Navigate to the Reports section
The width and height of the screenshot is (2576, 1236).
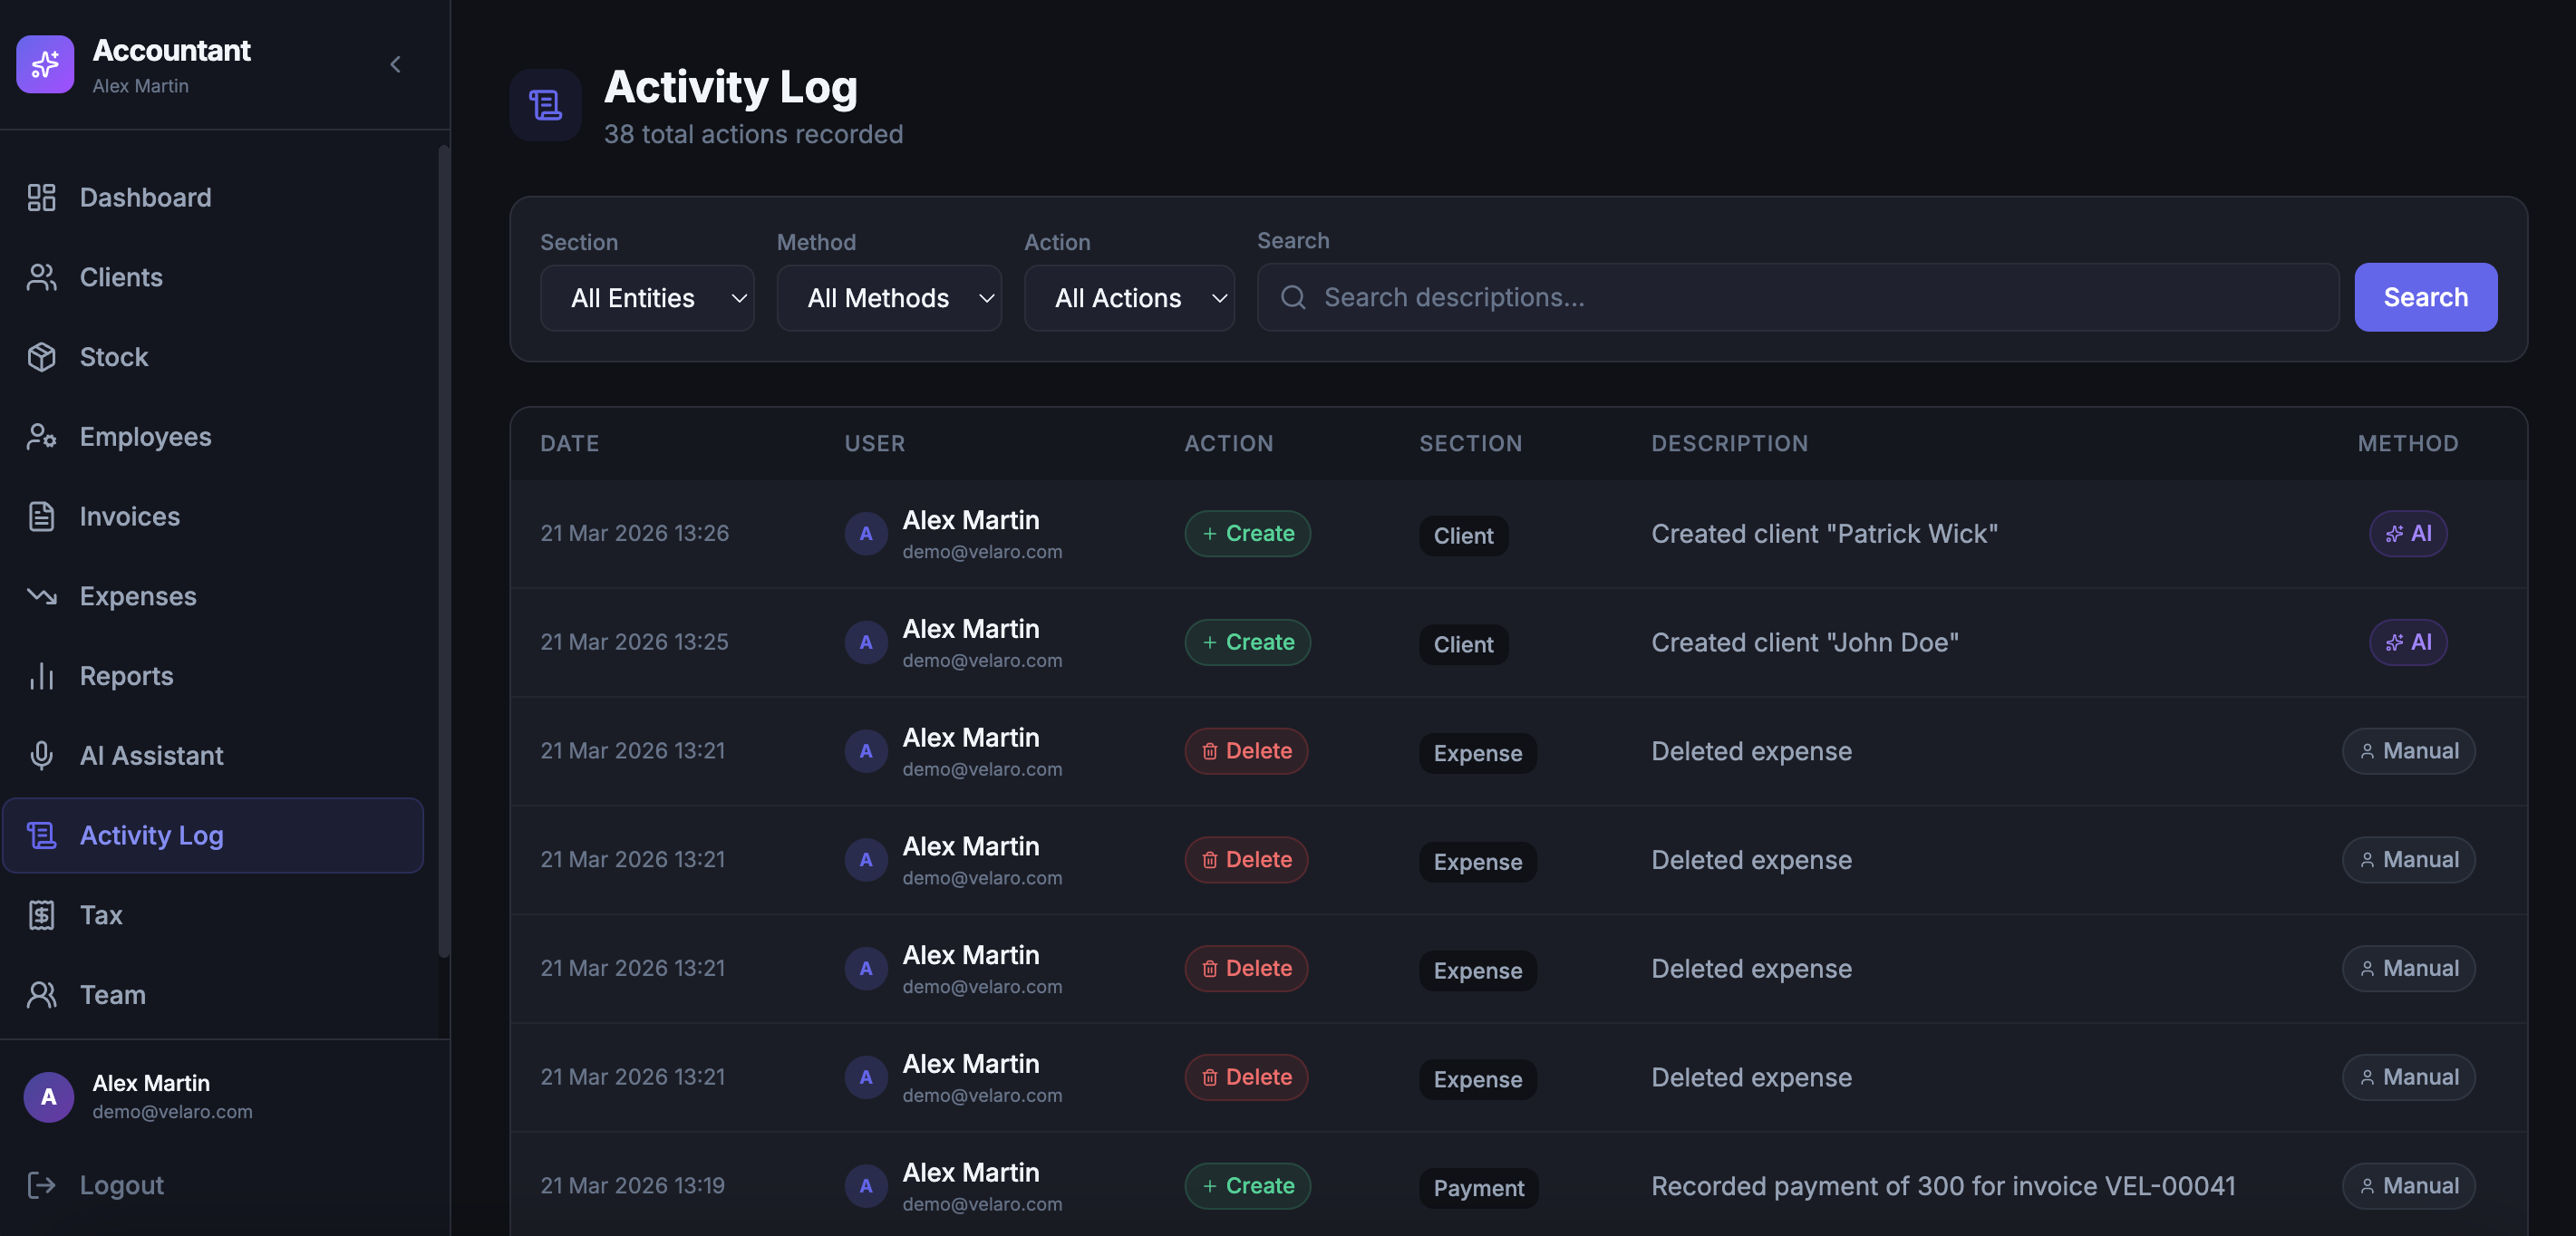click(x=126, y=676)
